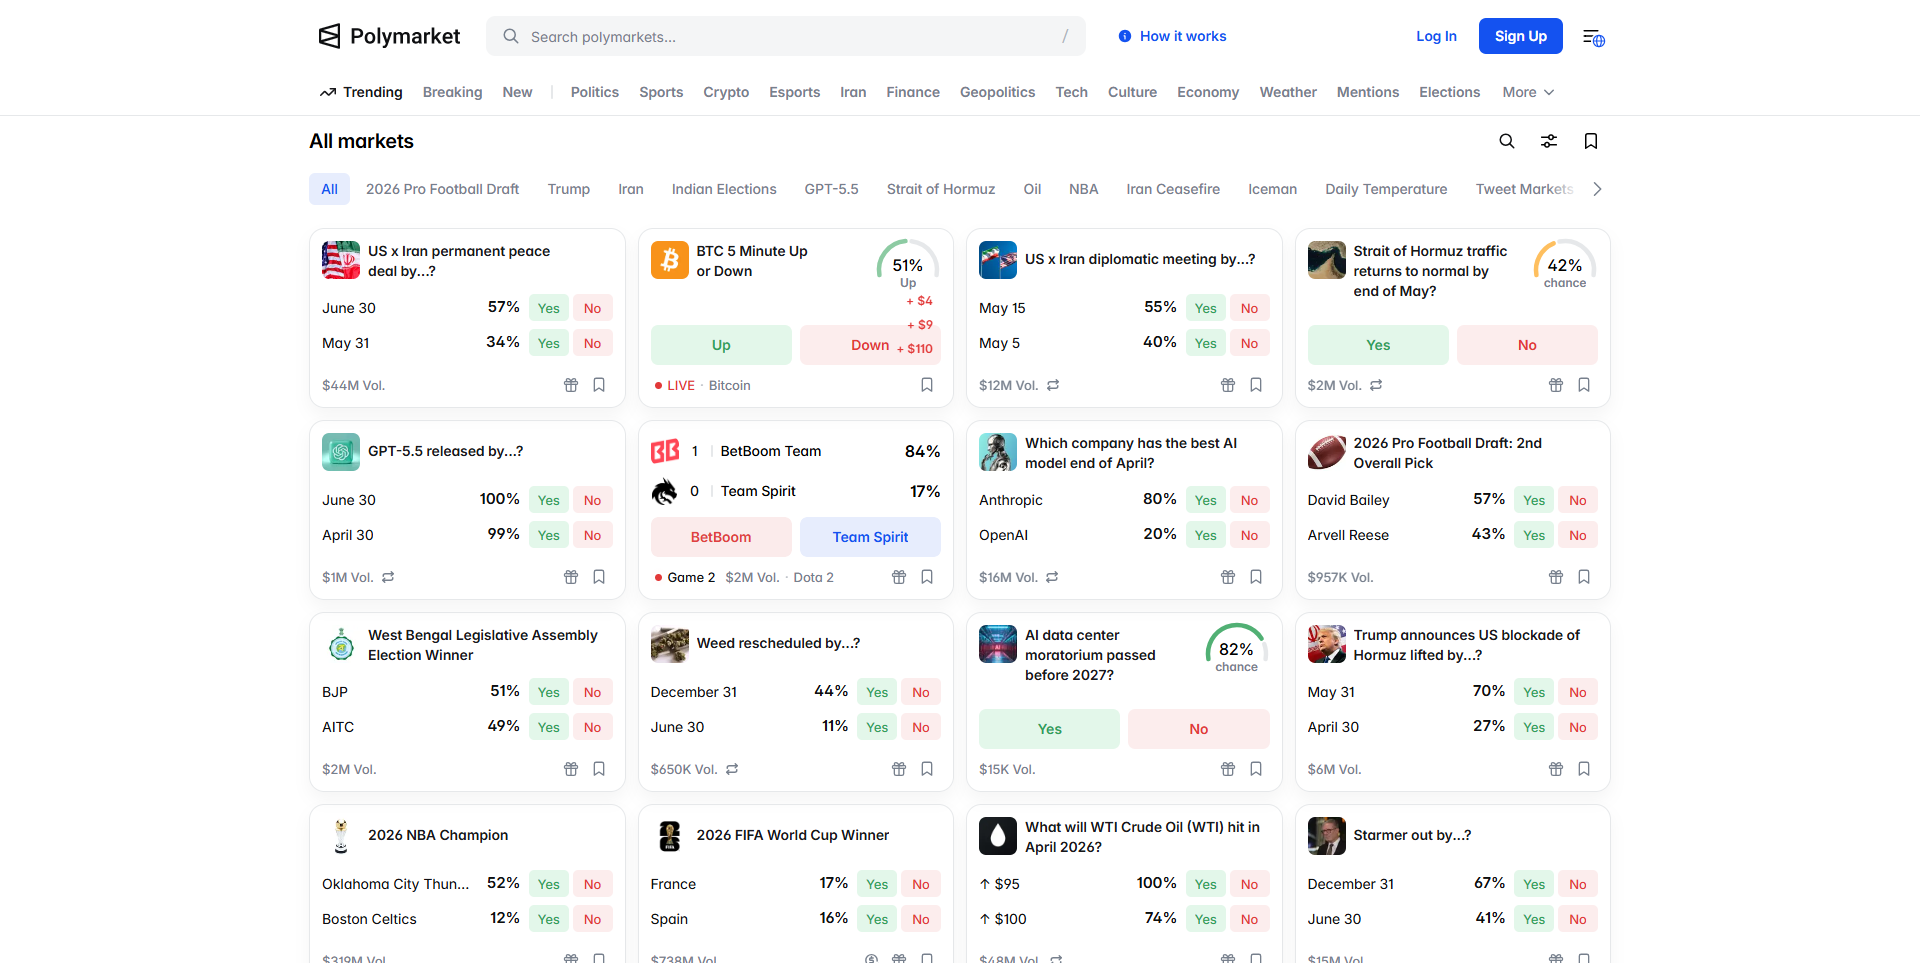Open the language settings menu icon
Screen dimensions: 1920x963
tap(1593, 37)
